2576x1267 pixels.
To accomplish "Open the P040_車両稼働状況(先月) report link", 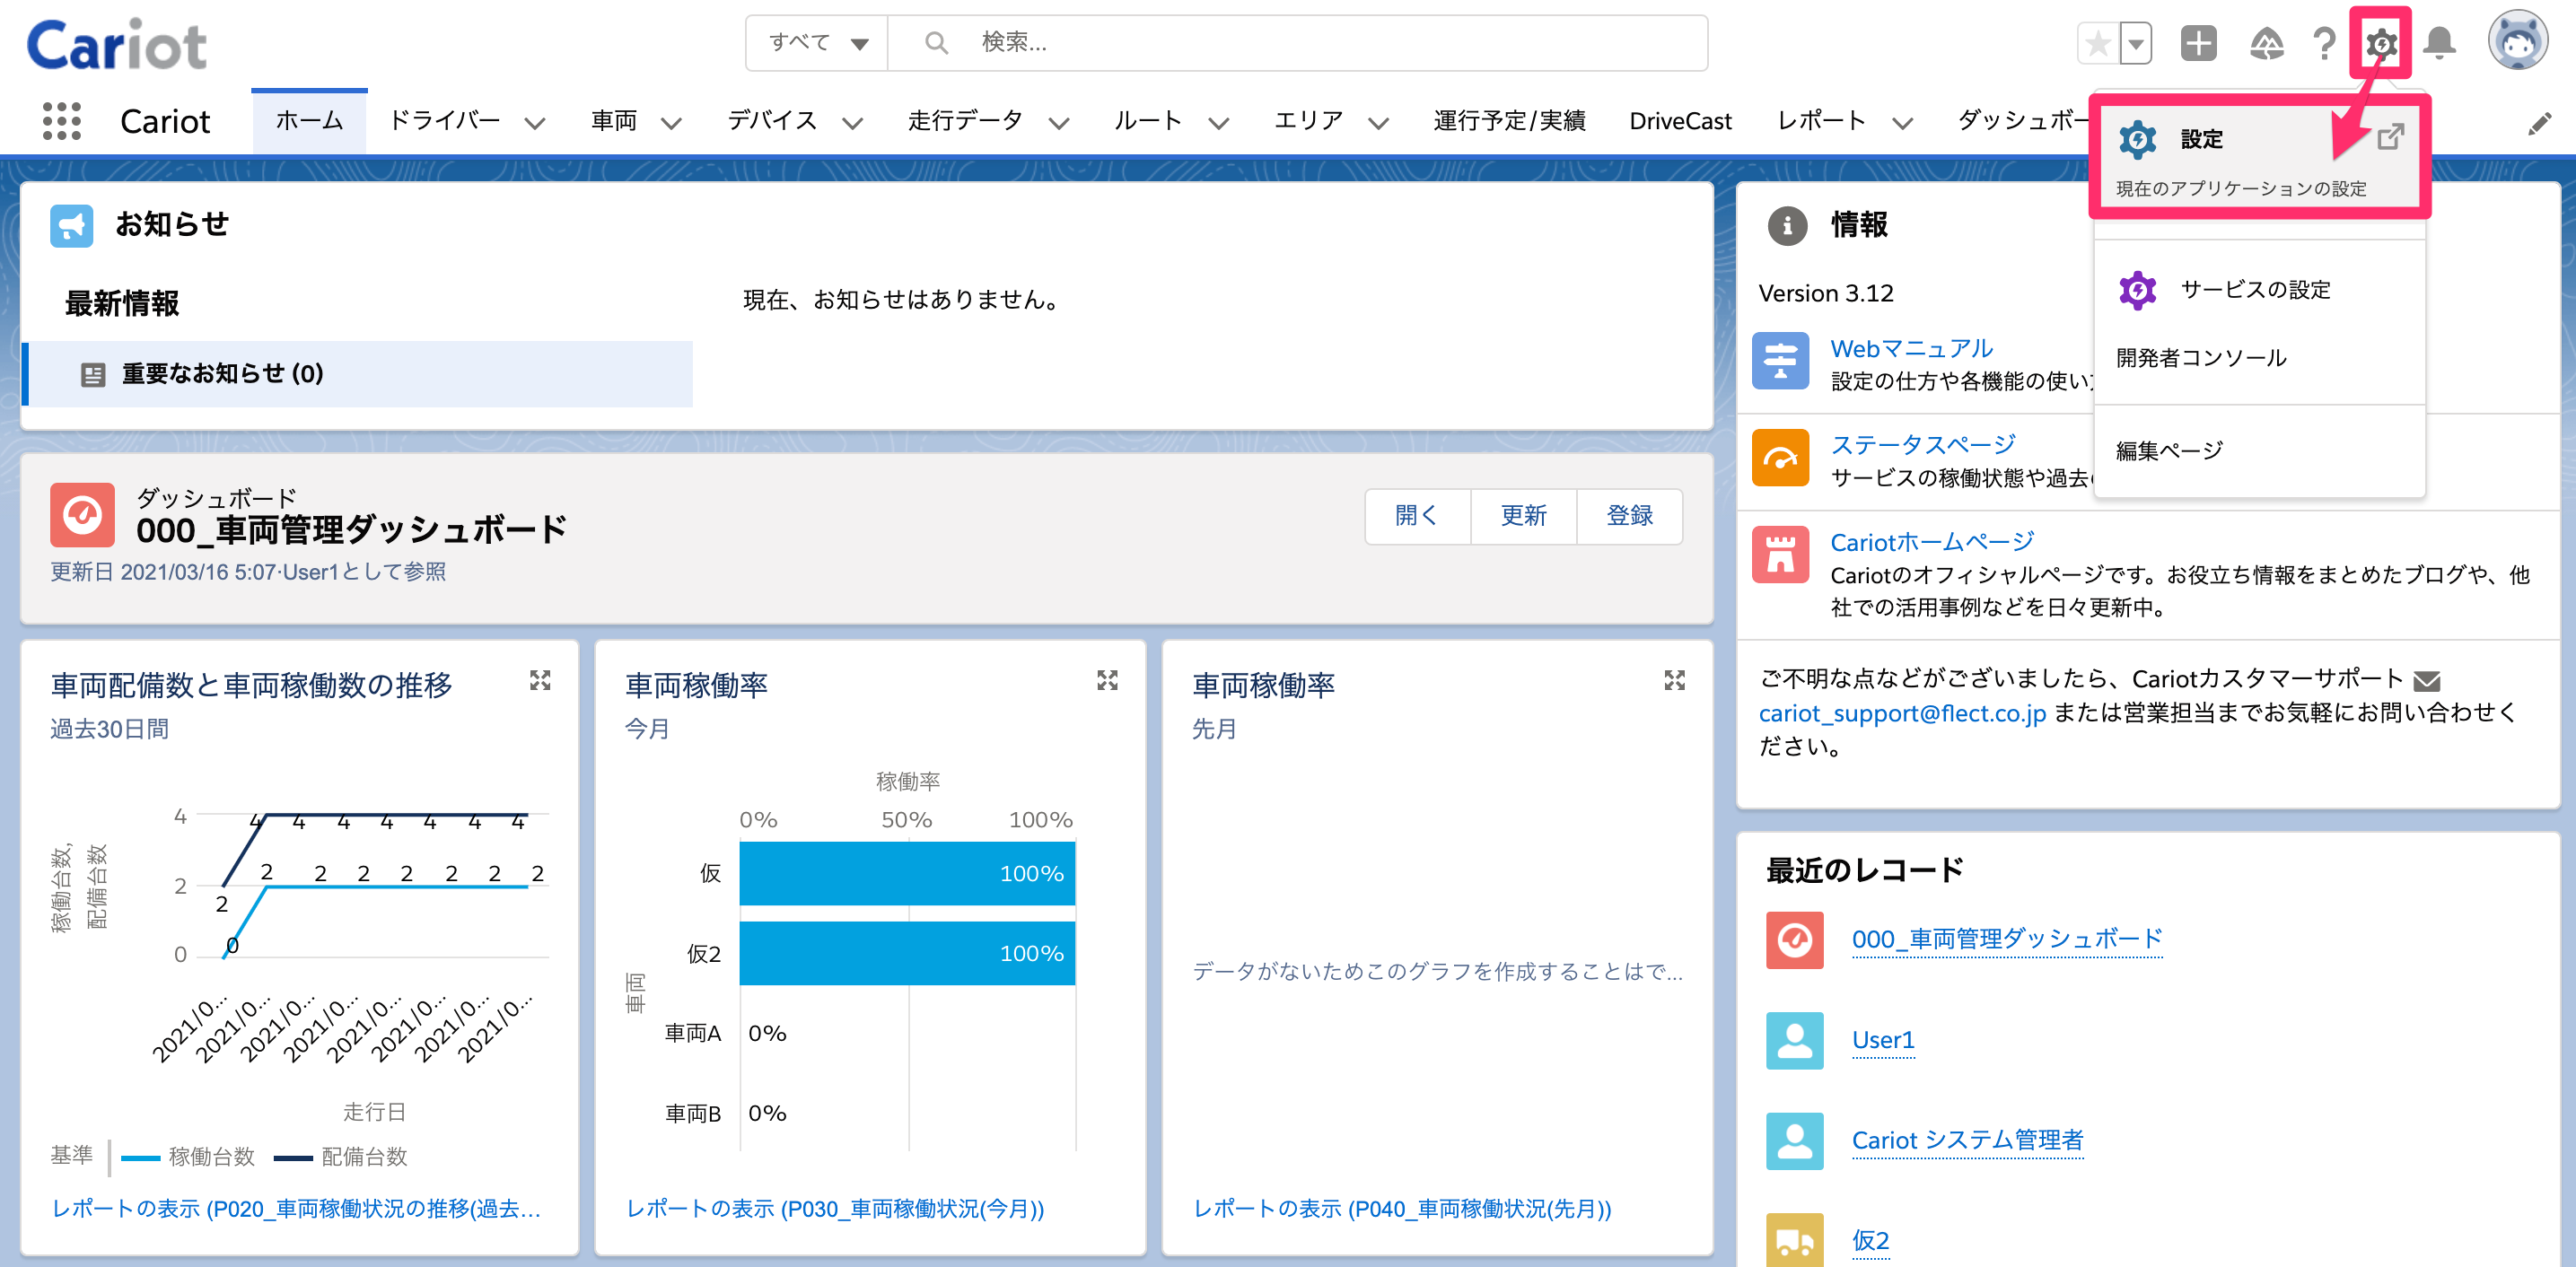I will click(1402, 1209).
